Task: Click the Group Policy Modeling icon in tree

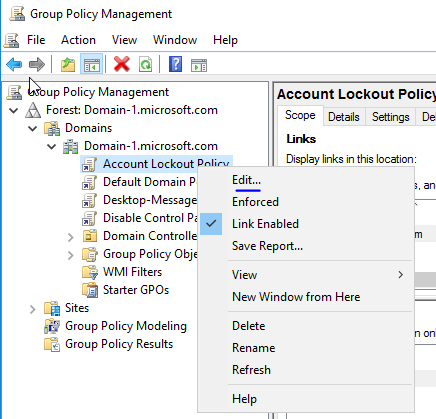Action: (x=52, y=326)
